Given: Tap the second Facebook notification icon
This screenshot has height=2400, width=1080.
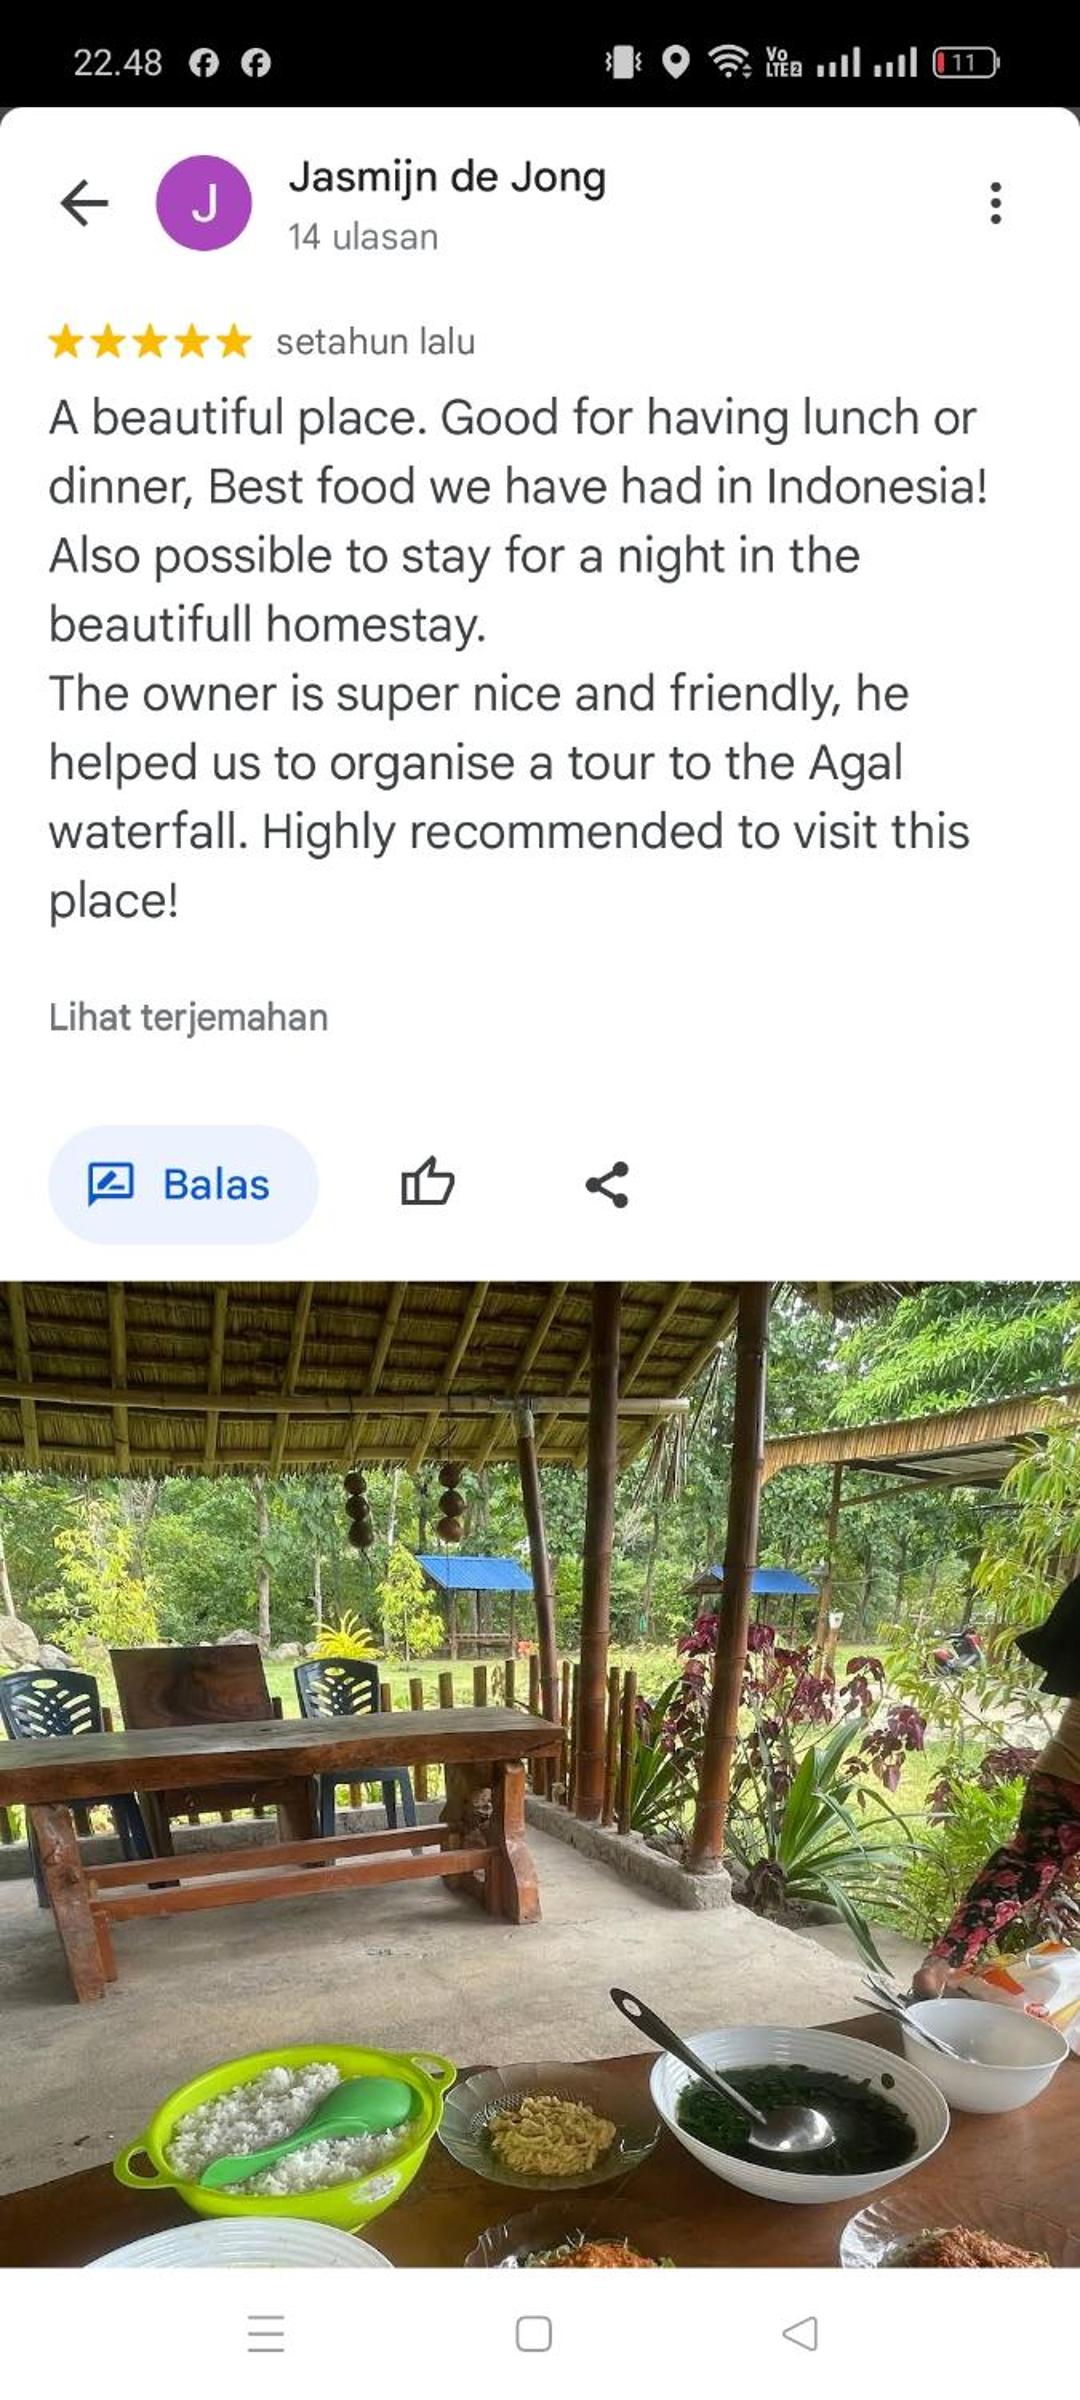Looking at the screenshot, I should click(x=256, y=63).
